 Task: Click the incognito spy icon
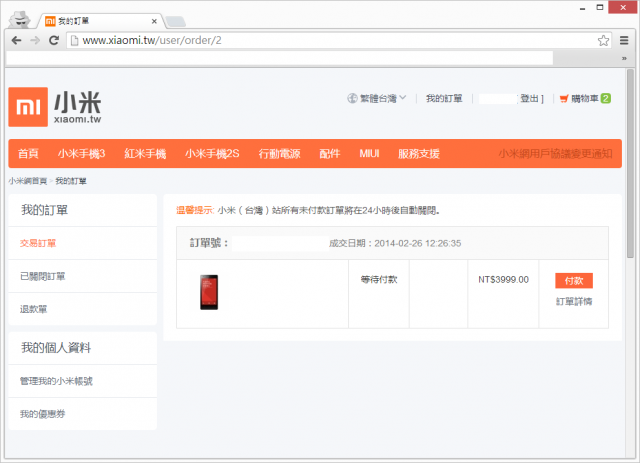20,19
